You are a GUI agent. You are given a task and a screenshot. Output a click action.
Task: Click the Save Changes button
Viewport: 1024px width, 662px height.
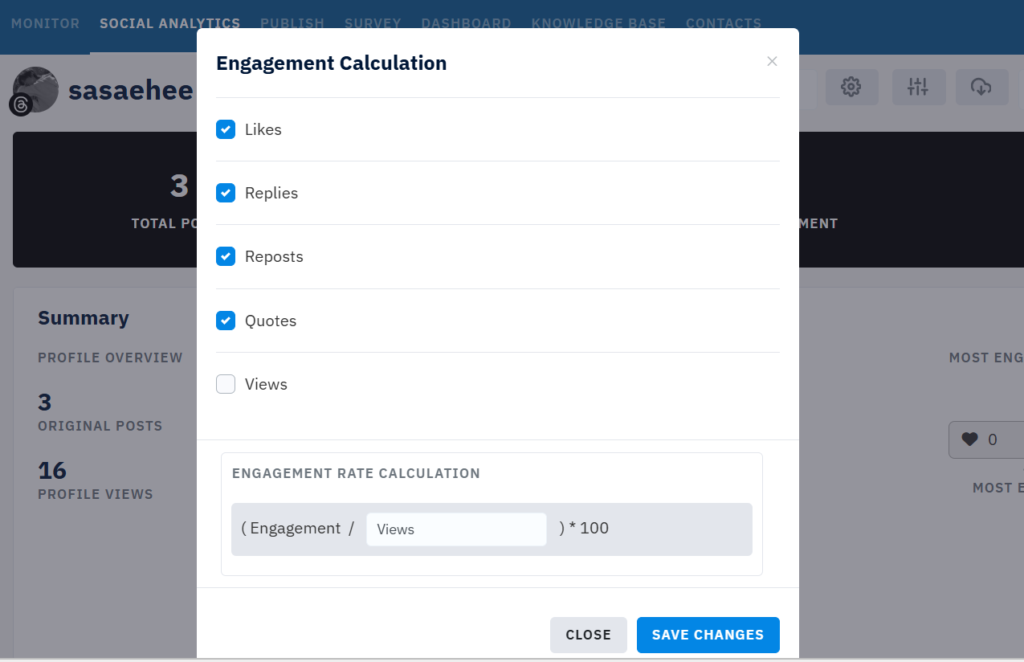708,635
